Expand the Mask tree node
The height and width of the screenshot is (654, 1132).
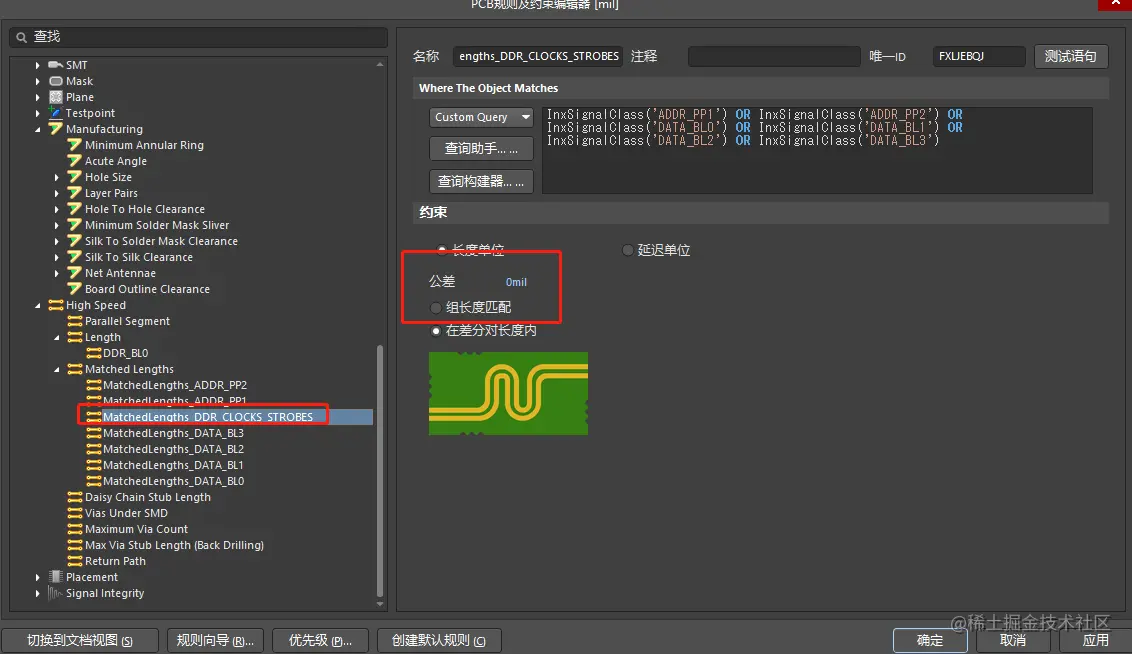tap(38, 81)
